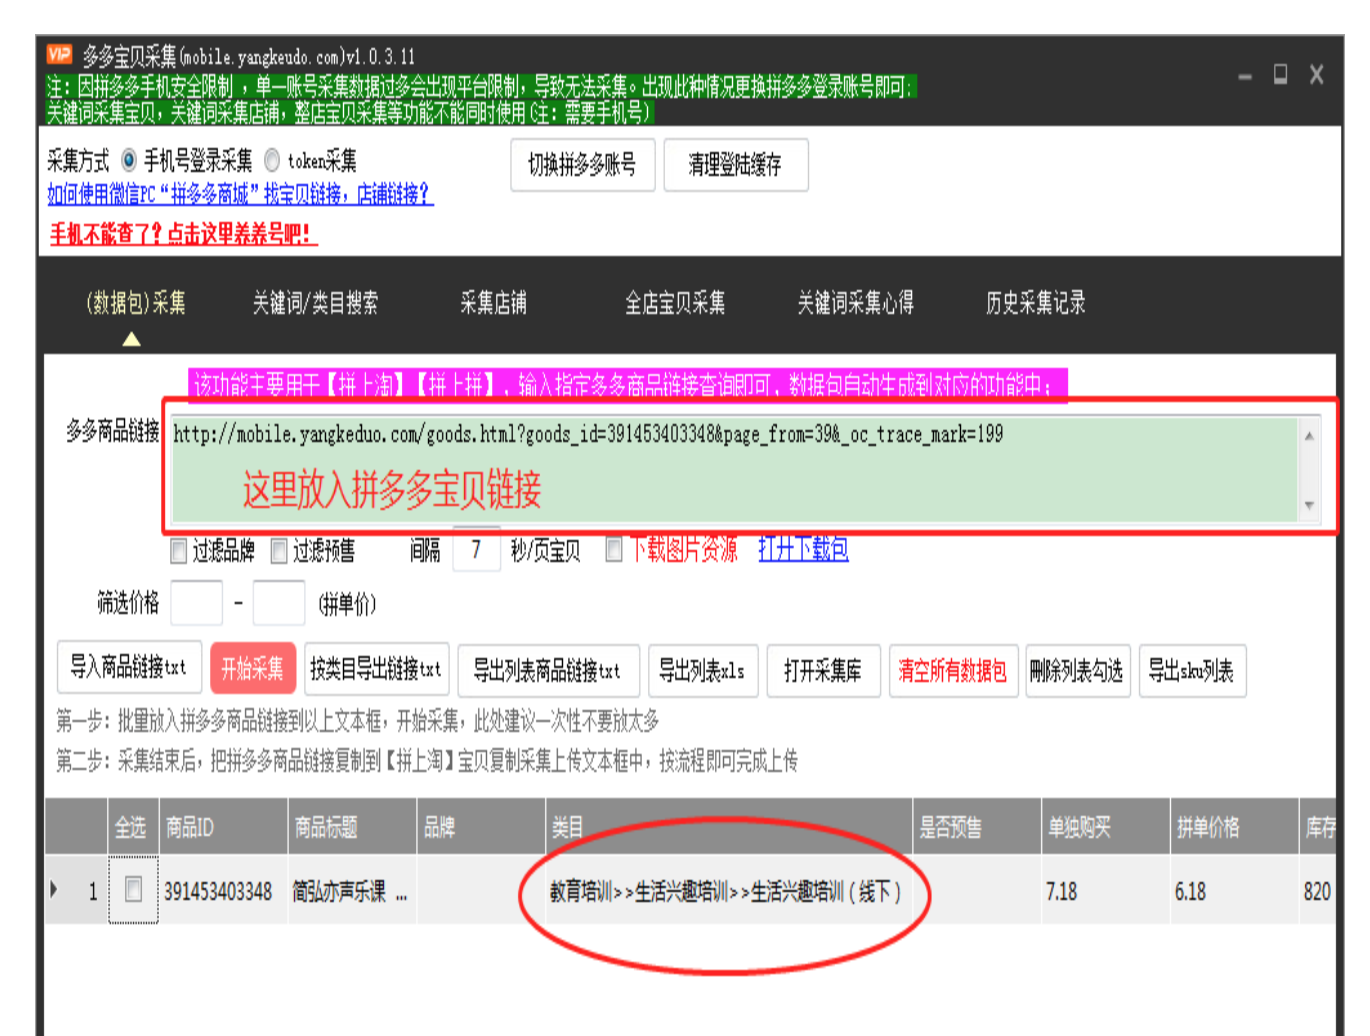Open link about using WeChat PC 拼多多商城

point(240,194)
